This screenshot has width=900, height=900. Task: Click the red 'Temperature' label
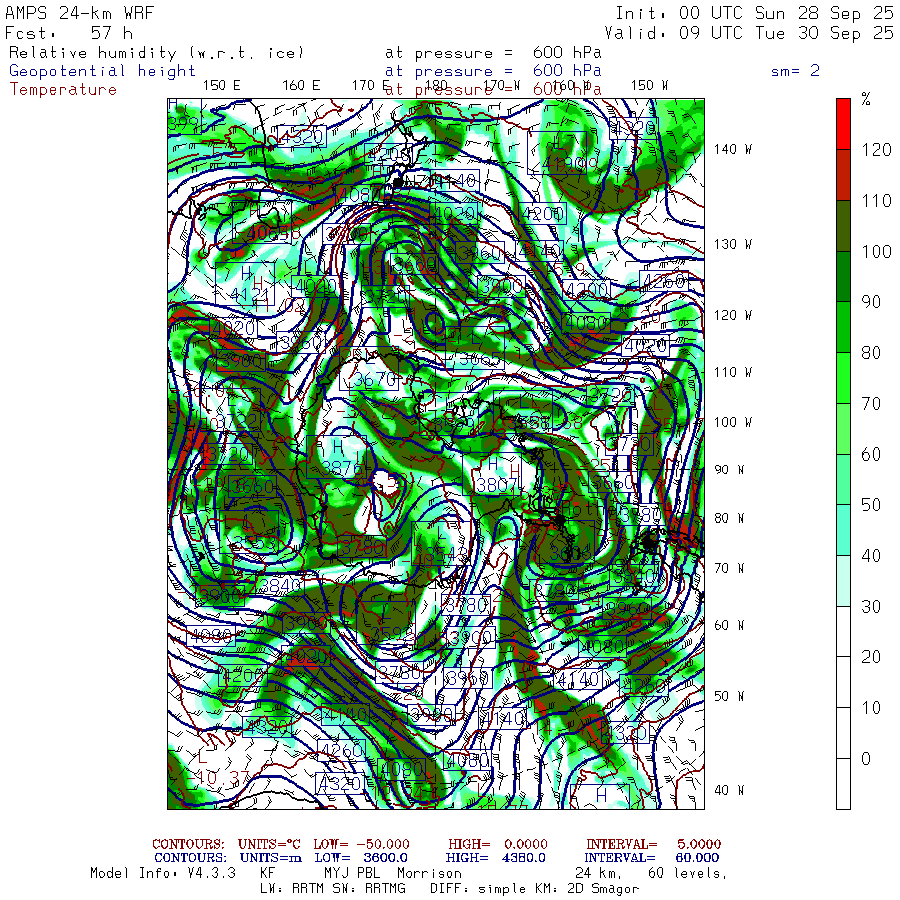[63, 90]
